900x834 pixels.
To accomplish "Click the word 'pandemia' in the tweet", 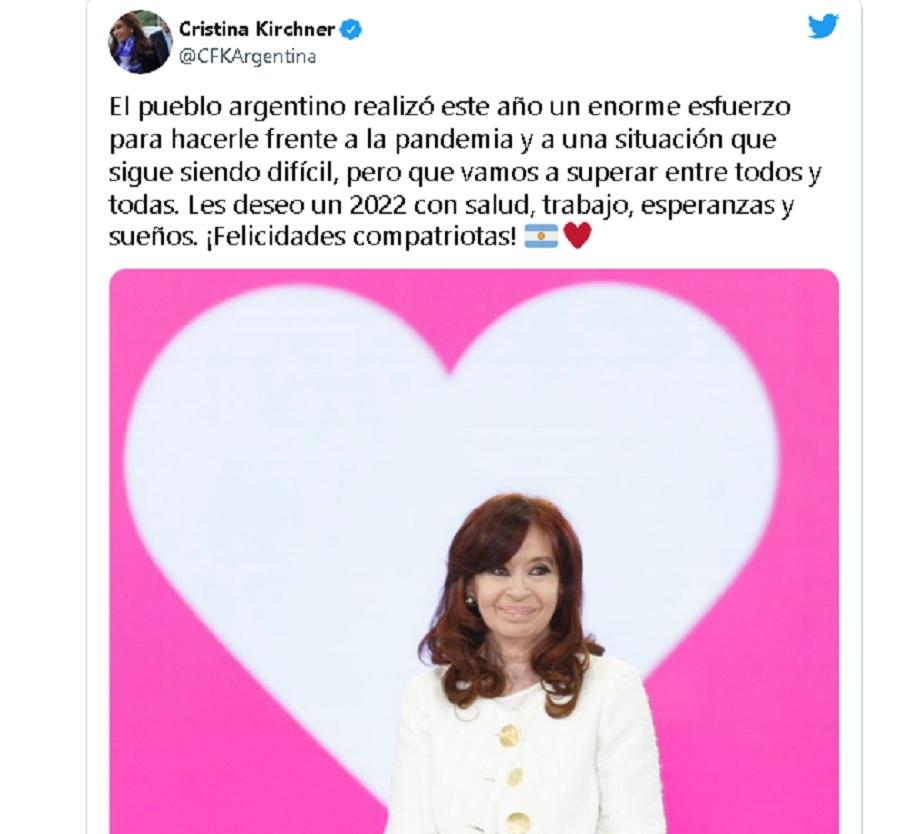I will pos(453,139).
